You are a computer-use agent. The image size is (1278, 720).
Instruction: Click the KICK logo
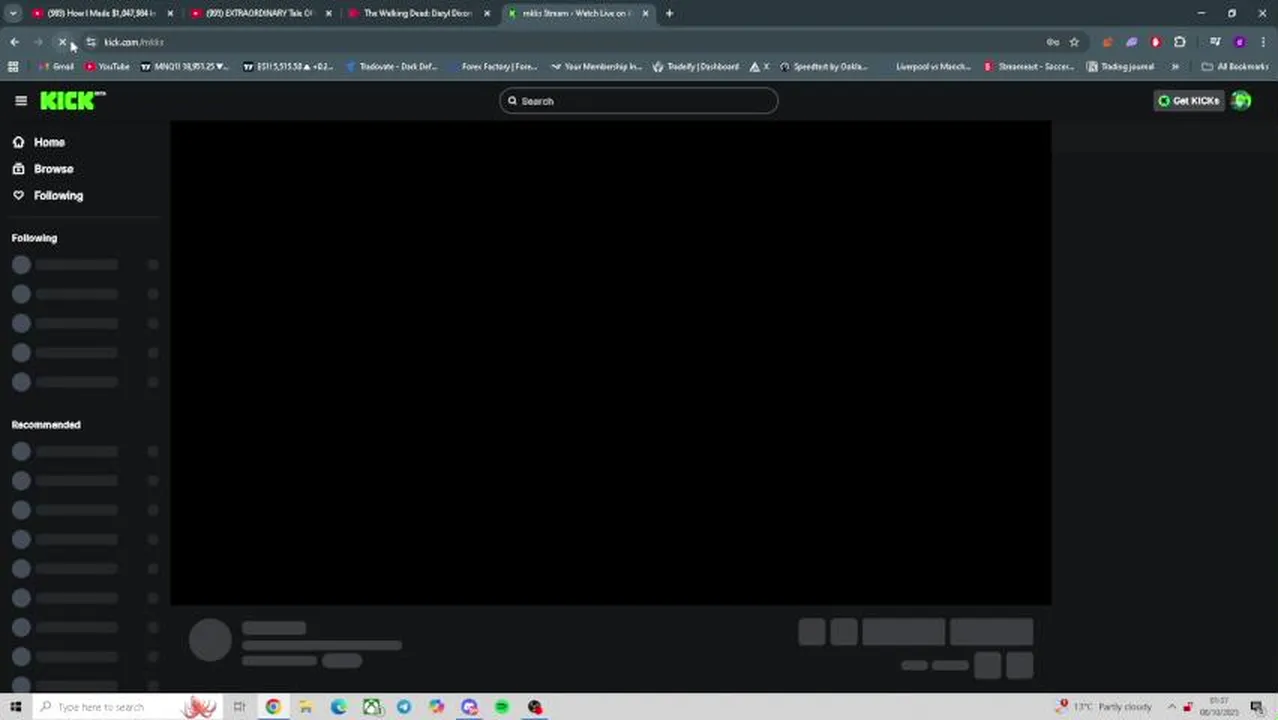pyautogui.click(x=72, y=100)
